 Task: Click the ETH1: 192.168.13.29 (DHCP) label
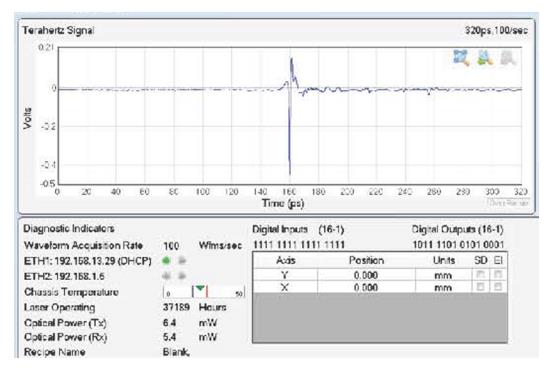[88, 261]
